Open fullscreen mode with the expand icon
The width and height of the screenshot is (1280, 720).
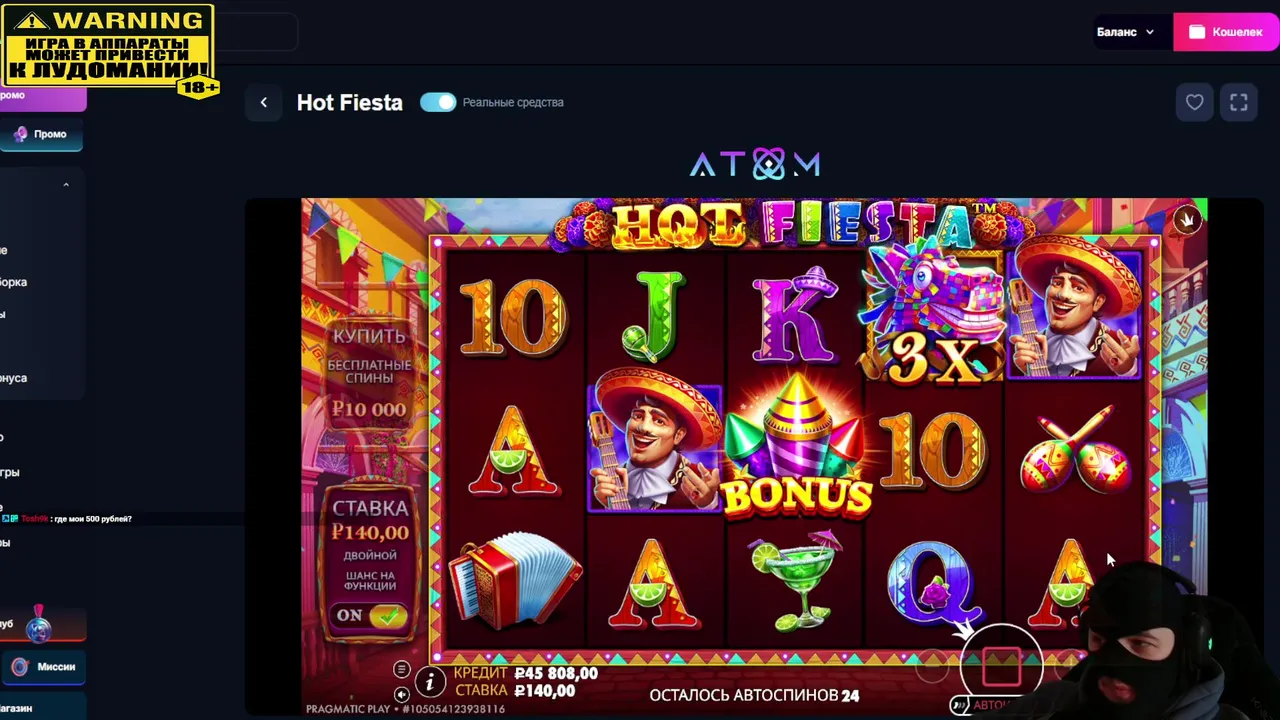(x=1238, y=102)
